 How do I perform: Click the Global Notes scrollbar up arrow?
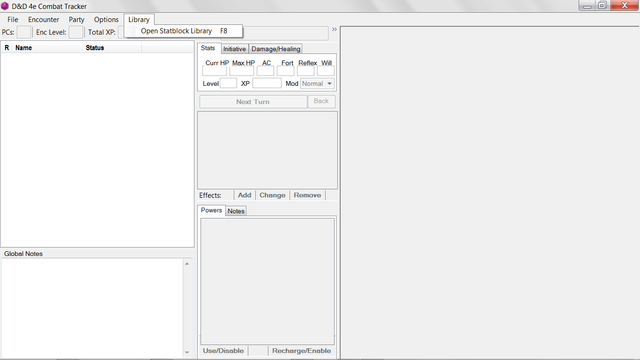click(187, 264)
